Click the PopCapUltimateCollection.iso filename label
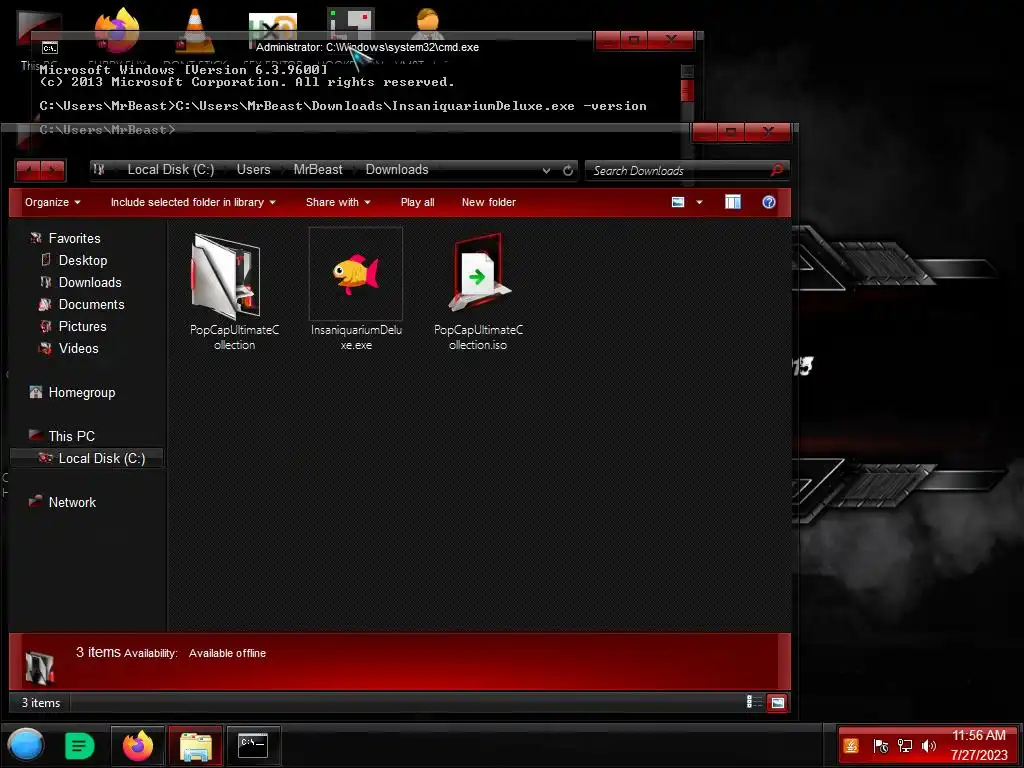 (x=478, y=337)
